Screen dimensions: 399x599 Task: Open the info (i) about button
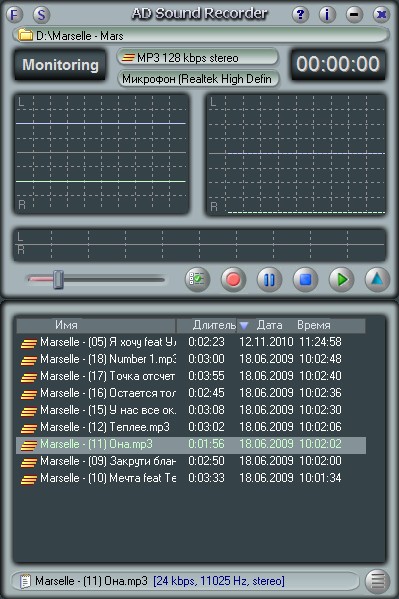(327, 15)
